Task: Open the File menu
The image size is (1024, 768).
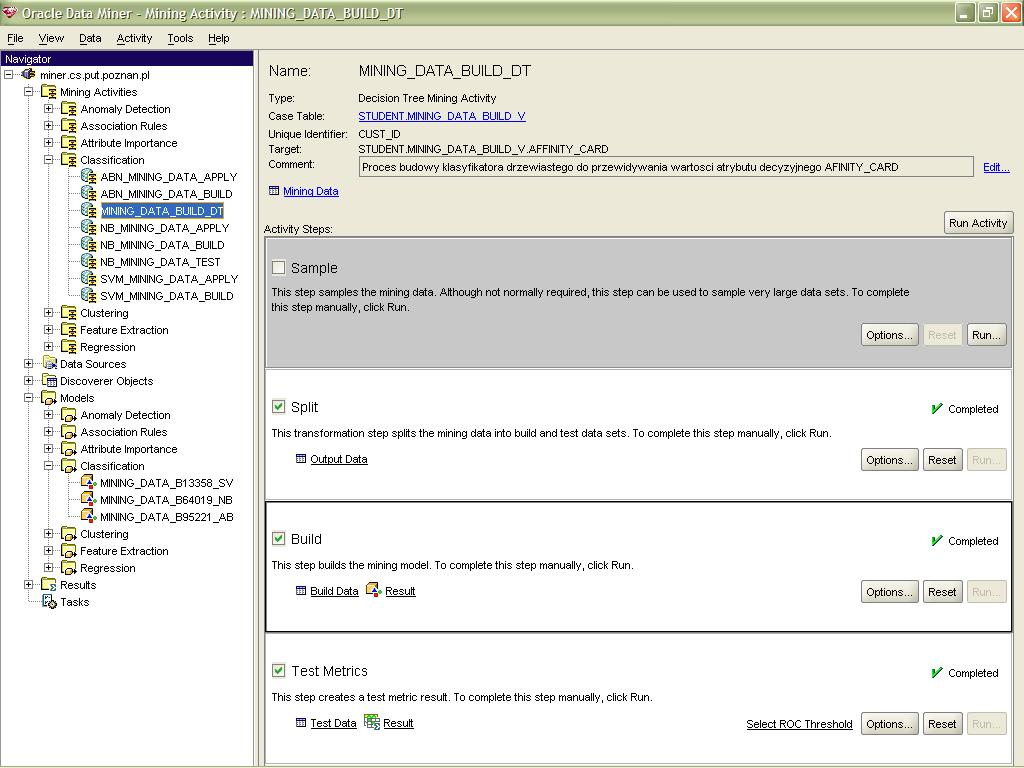Action: 15,39
